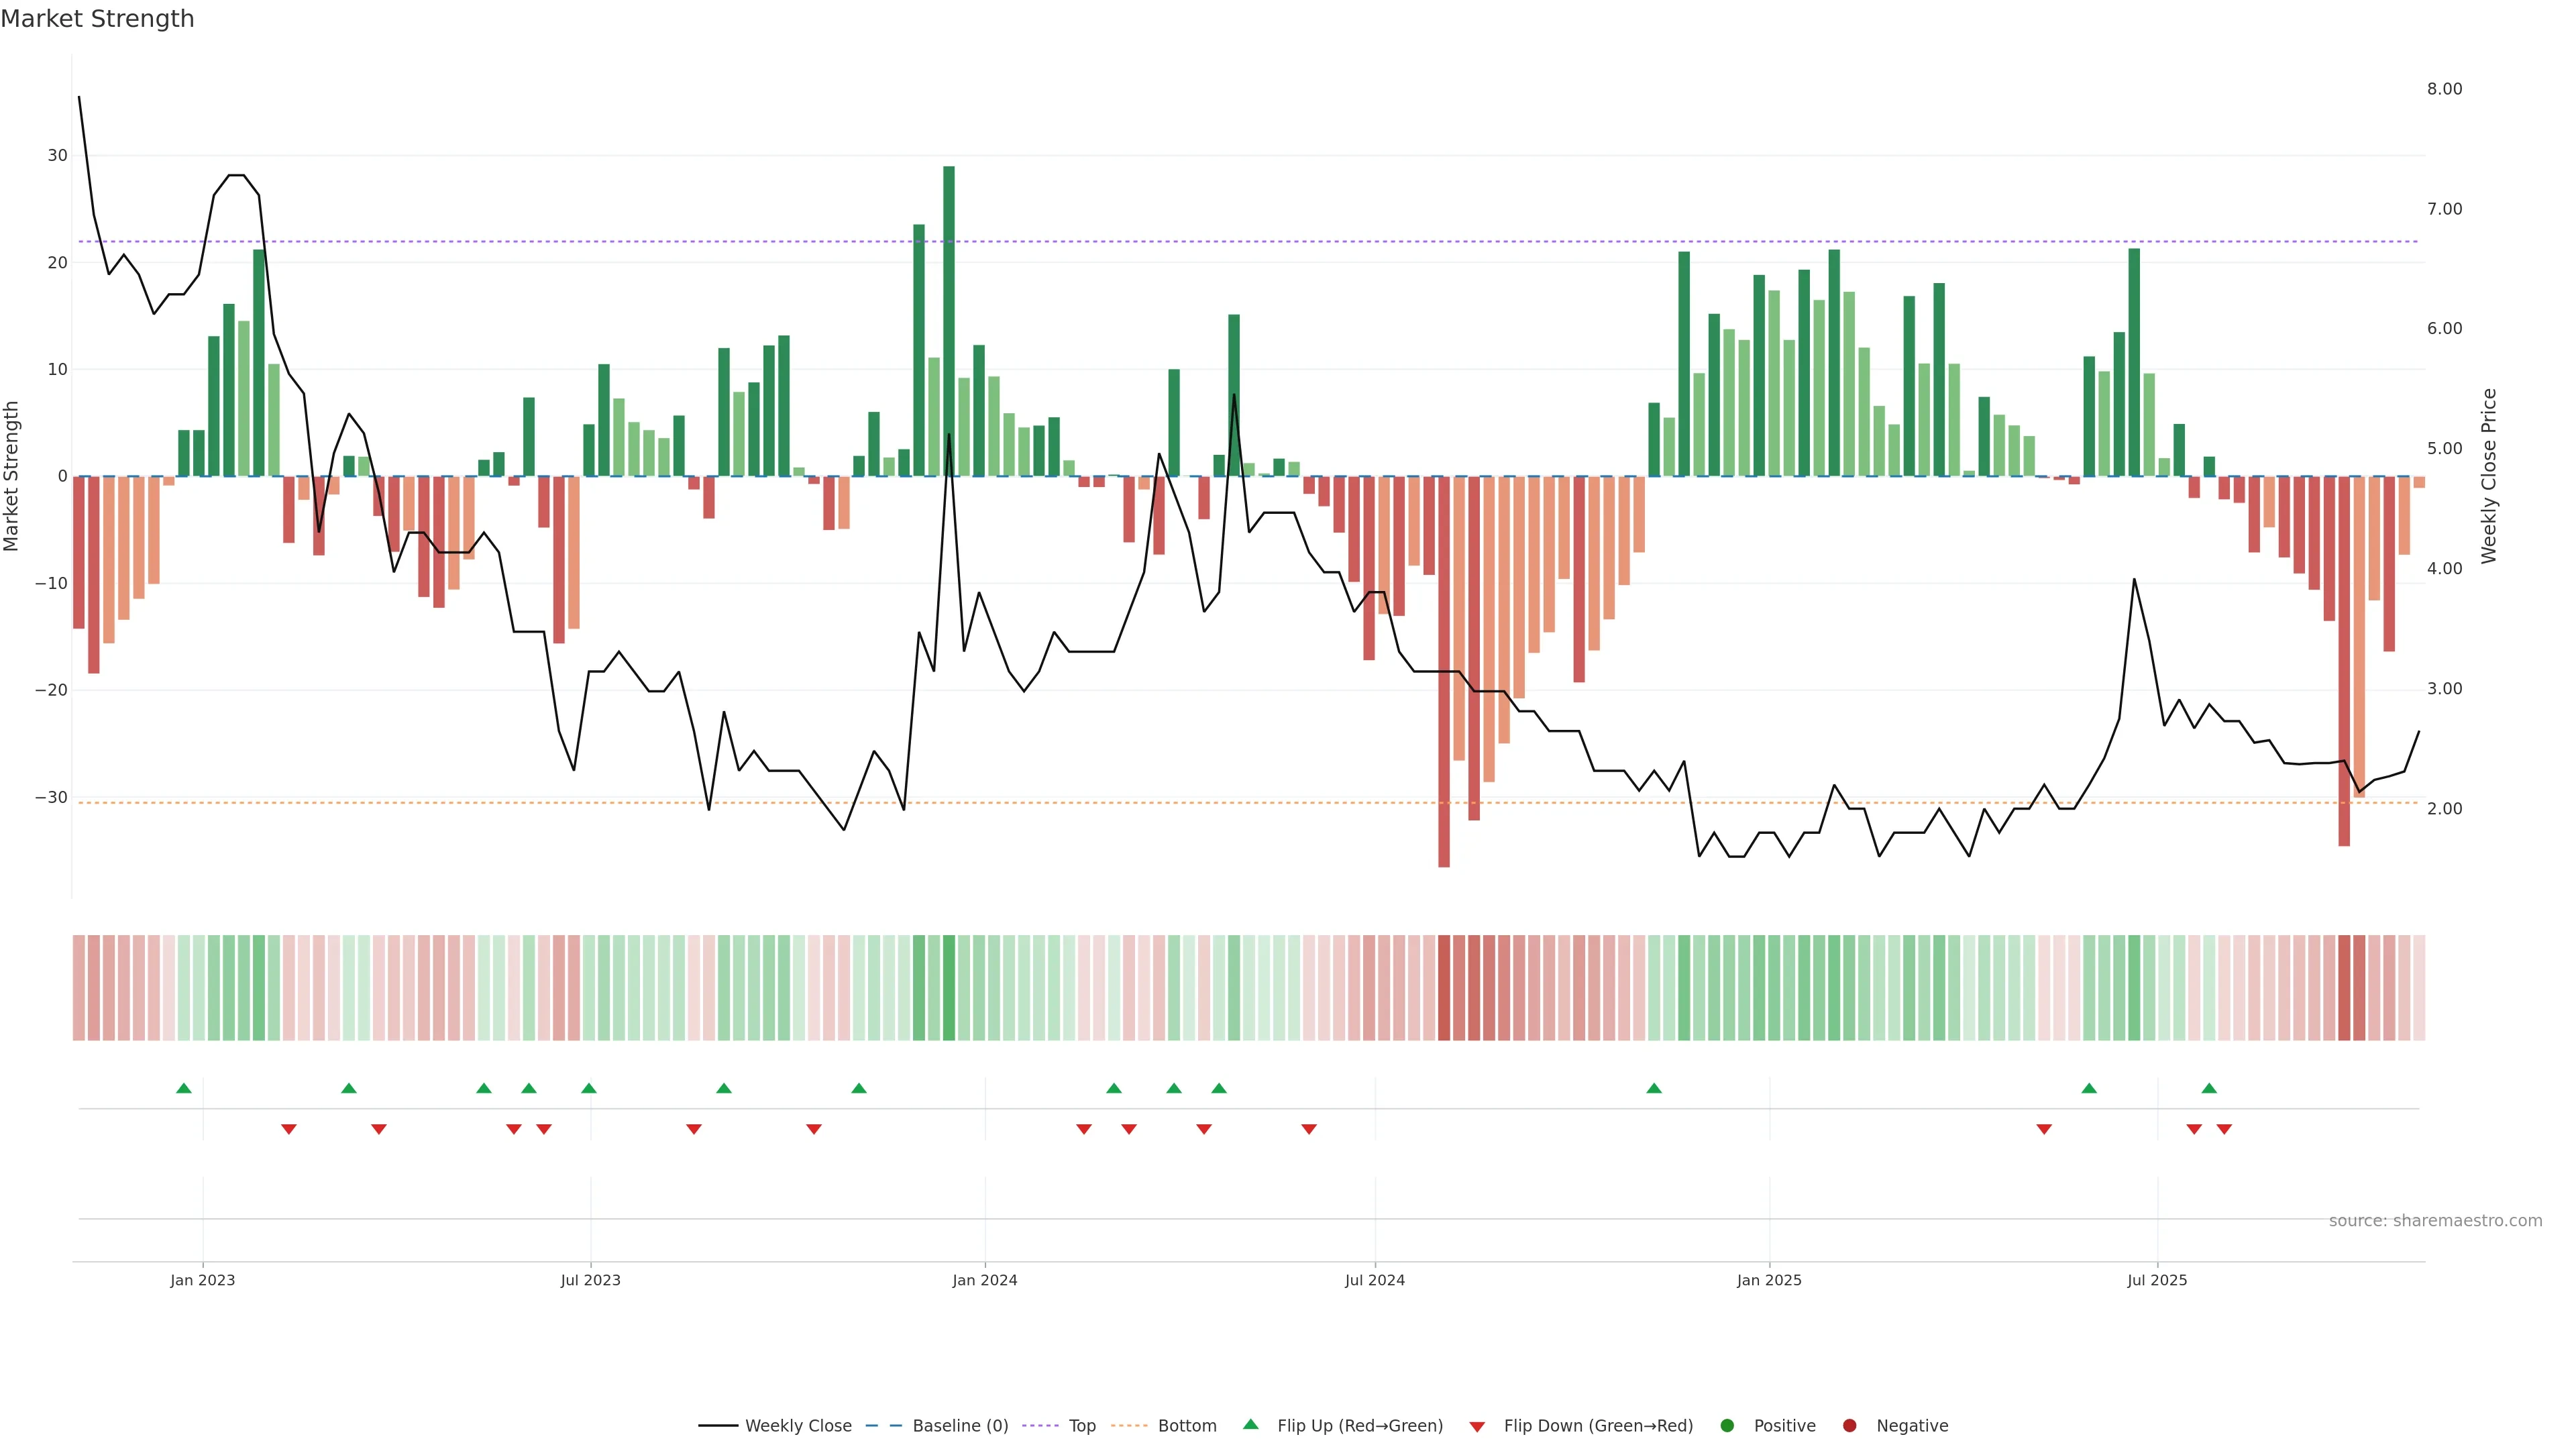Click the tallest dark green bar
Screen dimensions: 2576x1449
point(949,320)
